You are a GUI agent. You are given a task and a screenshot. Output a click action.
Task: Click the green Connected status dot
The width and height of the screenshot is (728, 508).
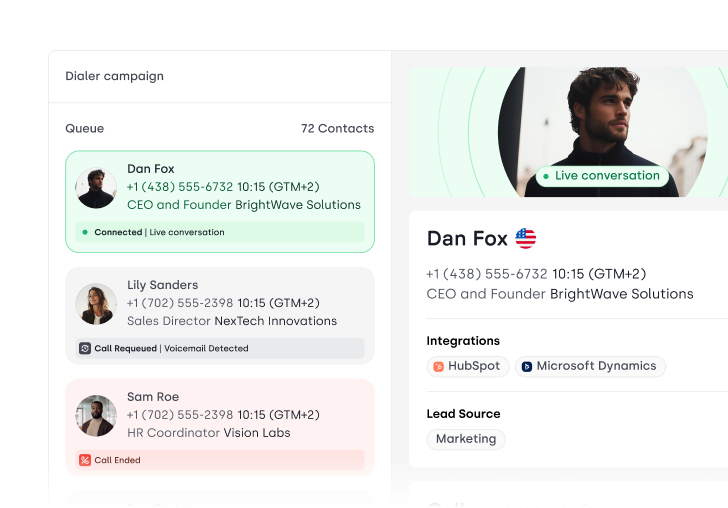85,232
